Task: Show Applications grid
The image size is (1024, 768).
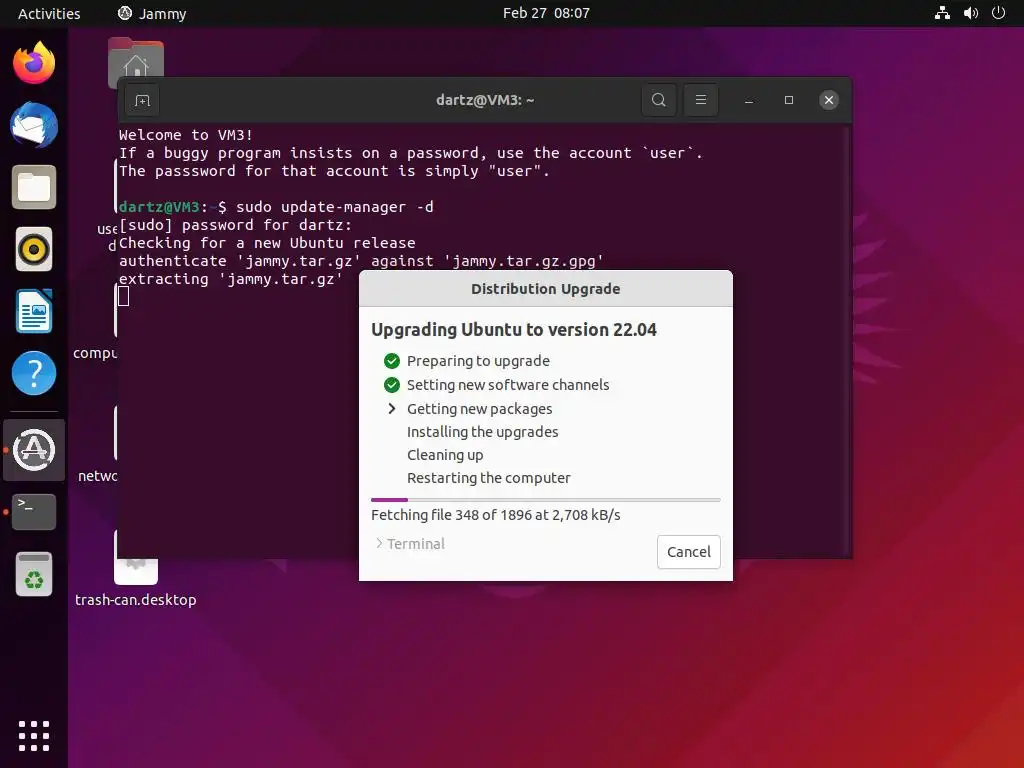Action: (34, 736)
